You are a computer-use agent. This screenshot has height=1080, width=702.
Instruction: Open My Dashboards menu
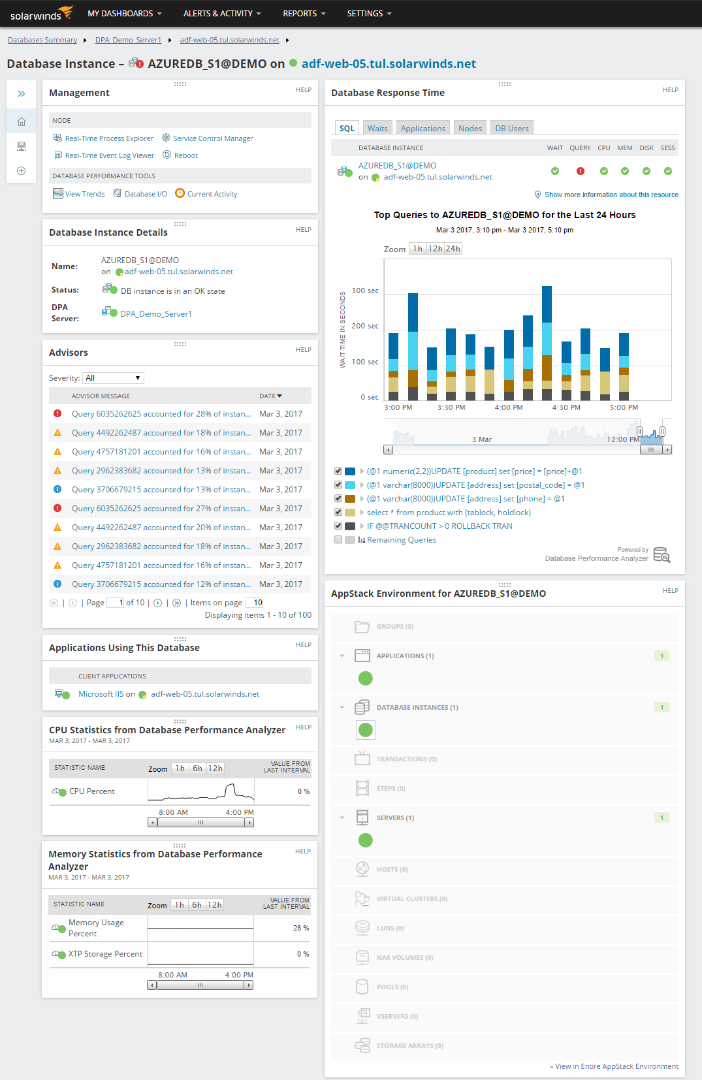click(x=125, y=13)
